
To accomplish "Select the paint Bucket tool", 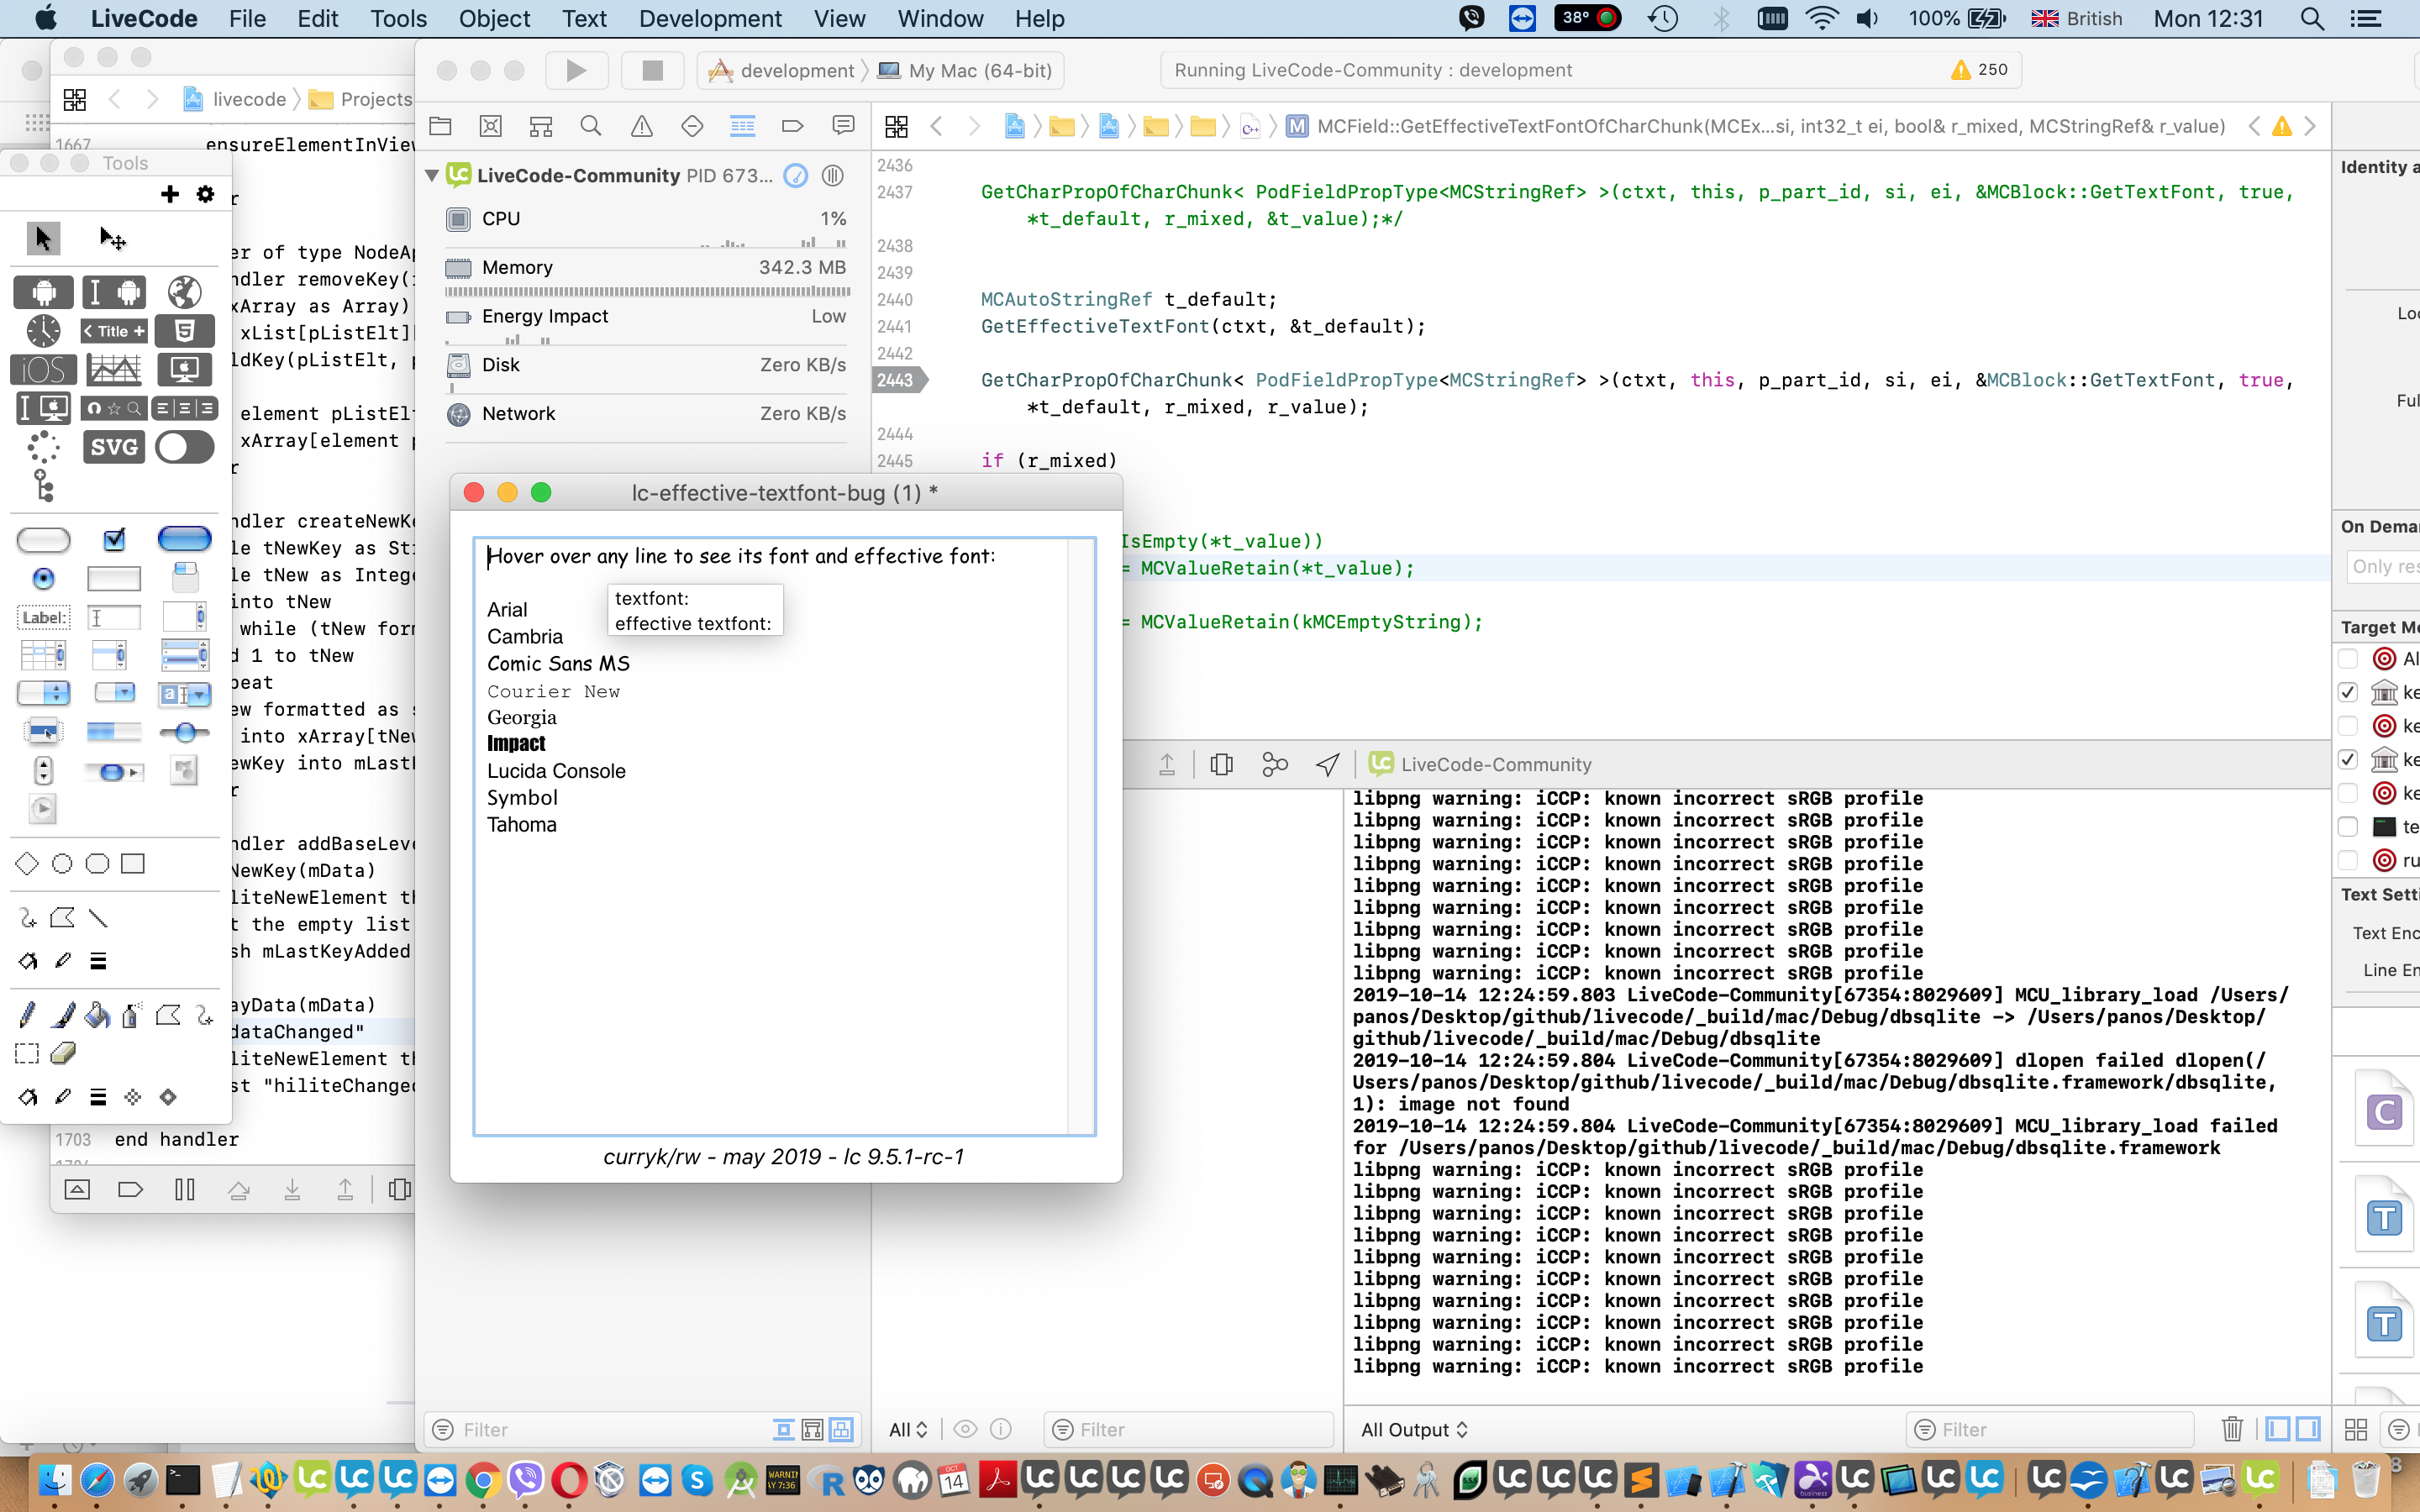I will (97, 1016).
